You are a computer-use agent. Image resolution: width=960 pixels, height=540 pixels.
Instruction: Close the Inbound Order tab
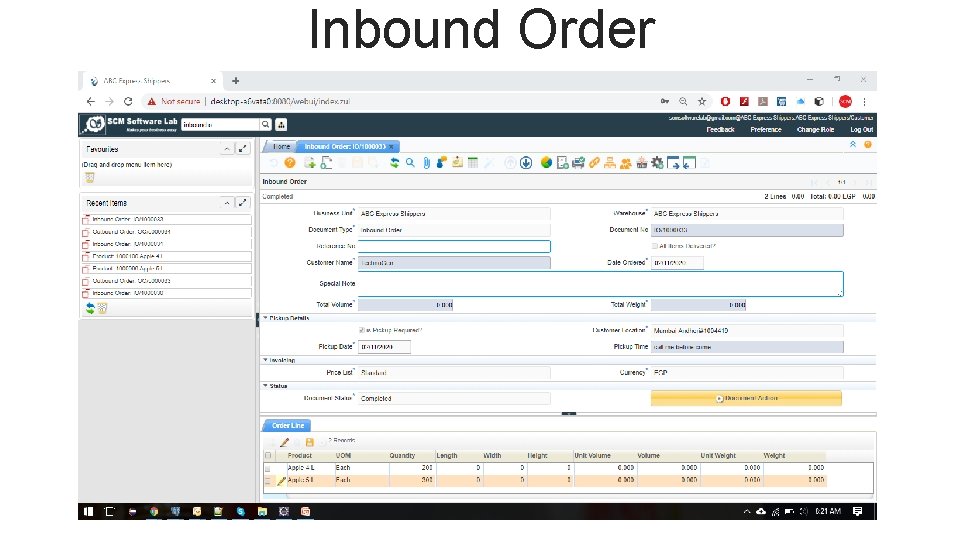[x=391, y=147]
